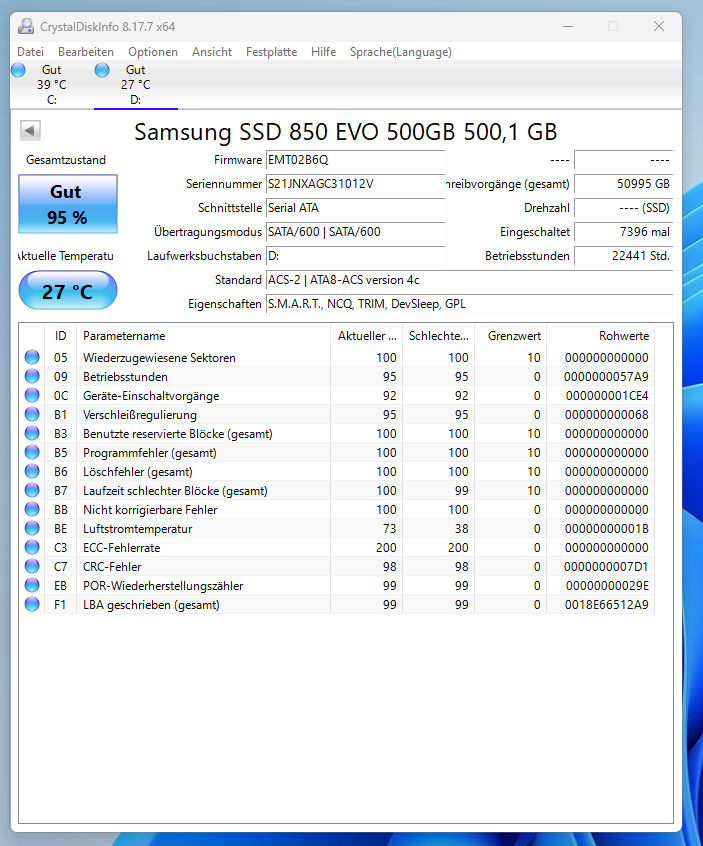
Task: Click parameter name Luftstromtemperatur
Action: tap(138, 529)
